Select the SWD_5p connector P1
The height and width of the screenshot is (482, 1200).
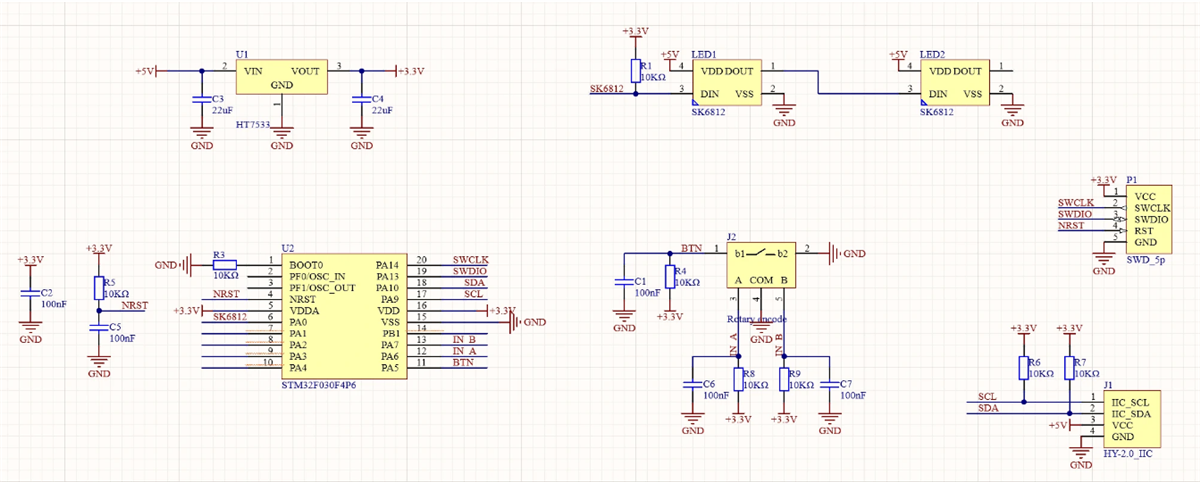click(x=1146, y=219)
